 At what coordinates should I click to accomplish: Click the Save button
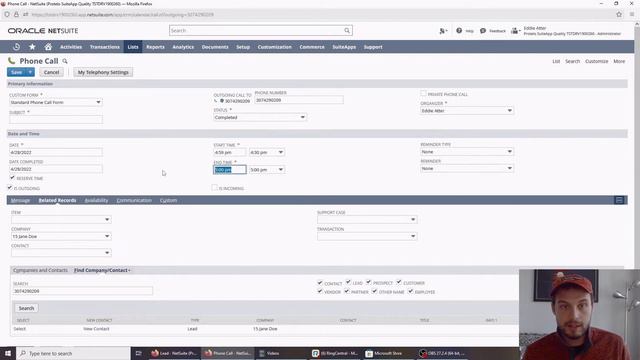click(x=17, y=72)
